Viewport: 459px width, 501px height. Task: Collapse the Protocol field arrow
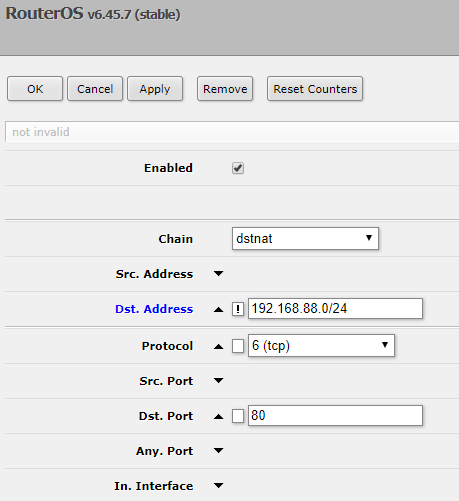click(218, 346)
